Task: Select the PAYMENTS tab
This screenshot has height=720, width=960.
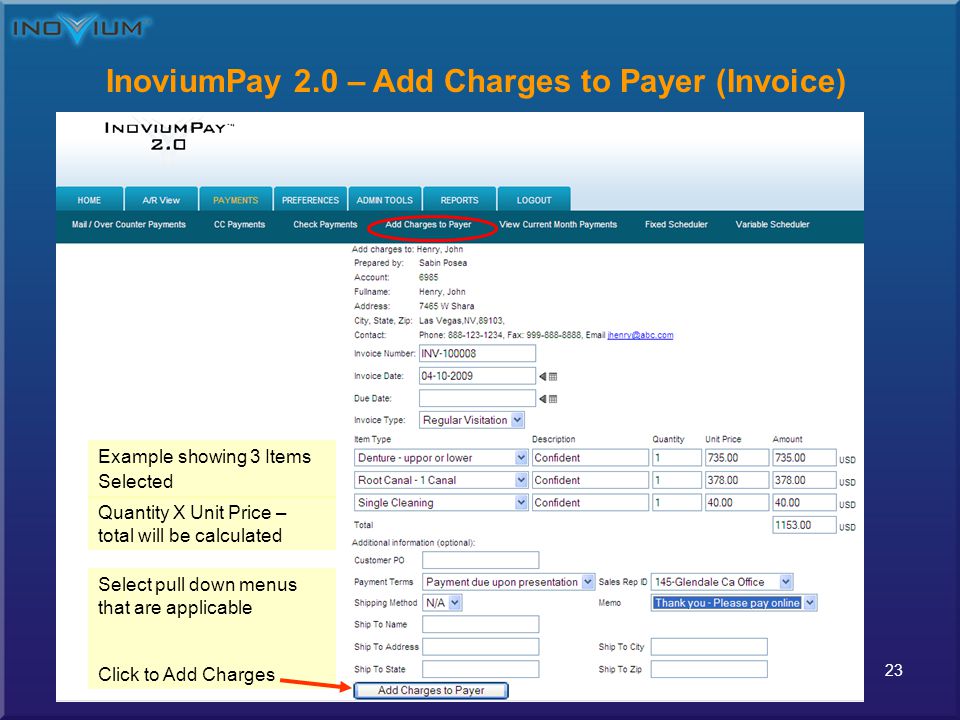Action: click(236, 200)
